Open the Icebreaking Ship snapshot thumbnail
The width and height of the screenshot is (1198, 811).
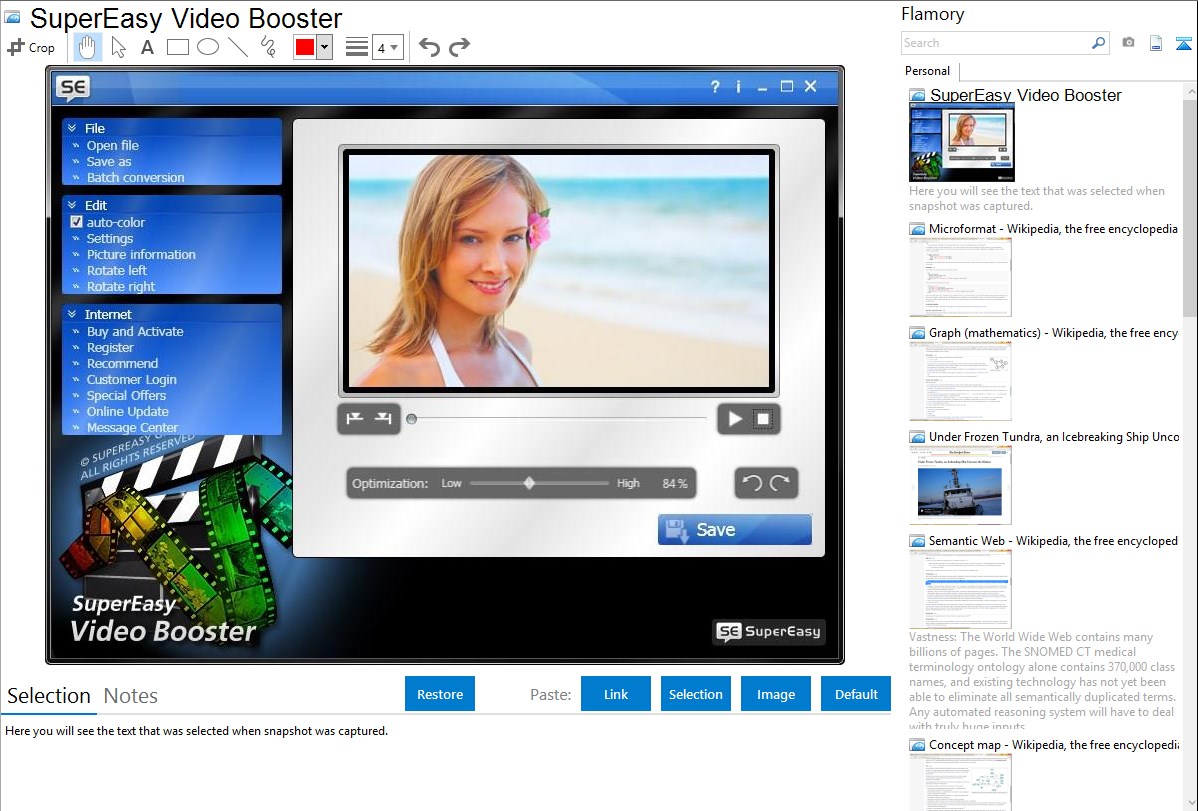pyautogui.click(x=960, y=485)
